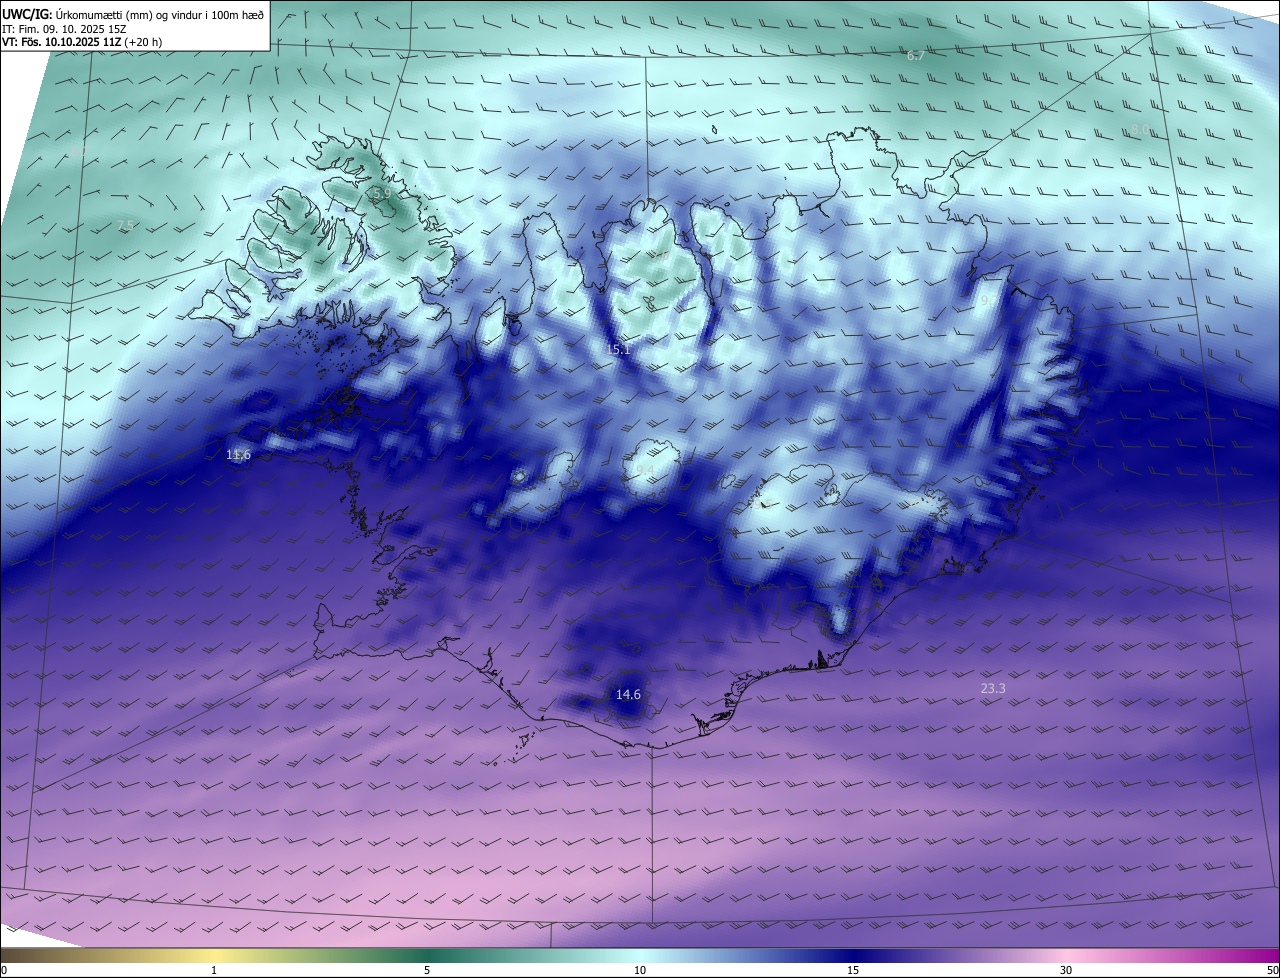Click the 6.7 value label on the map

pyautogui.click(x=916, y=56)
